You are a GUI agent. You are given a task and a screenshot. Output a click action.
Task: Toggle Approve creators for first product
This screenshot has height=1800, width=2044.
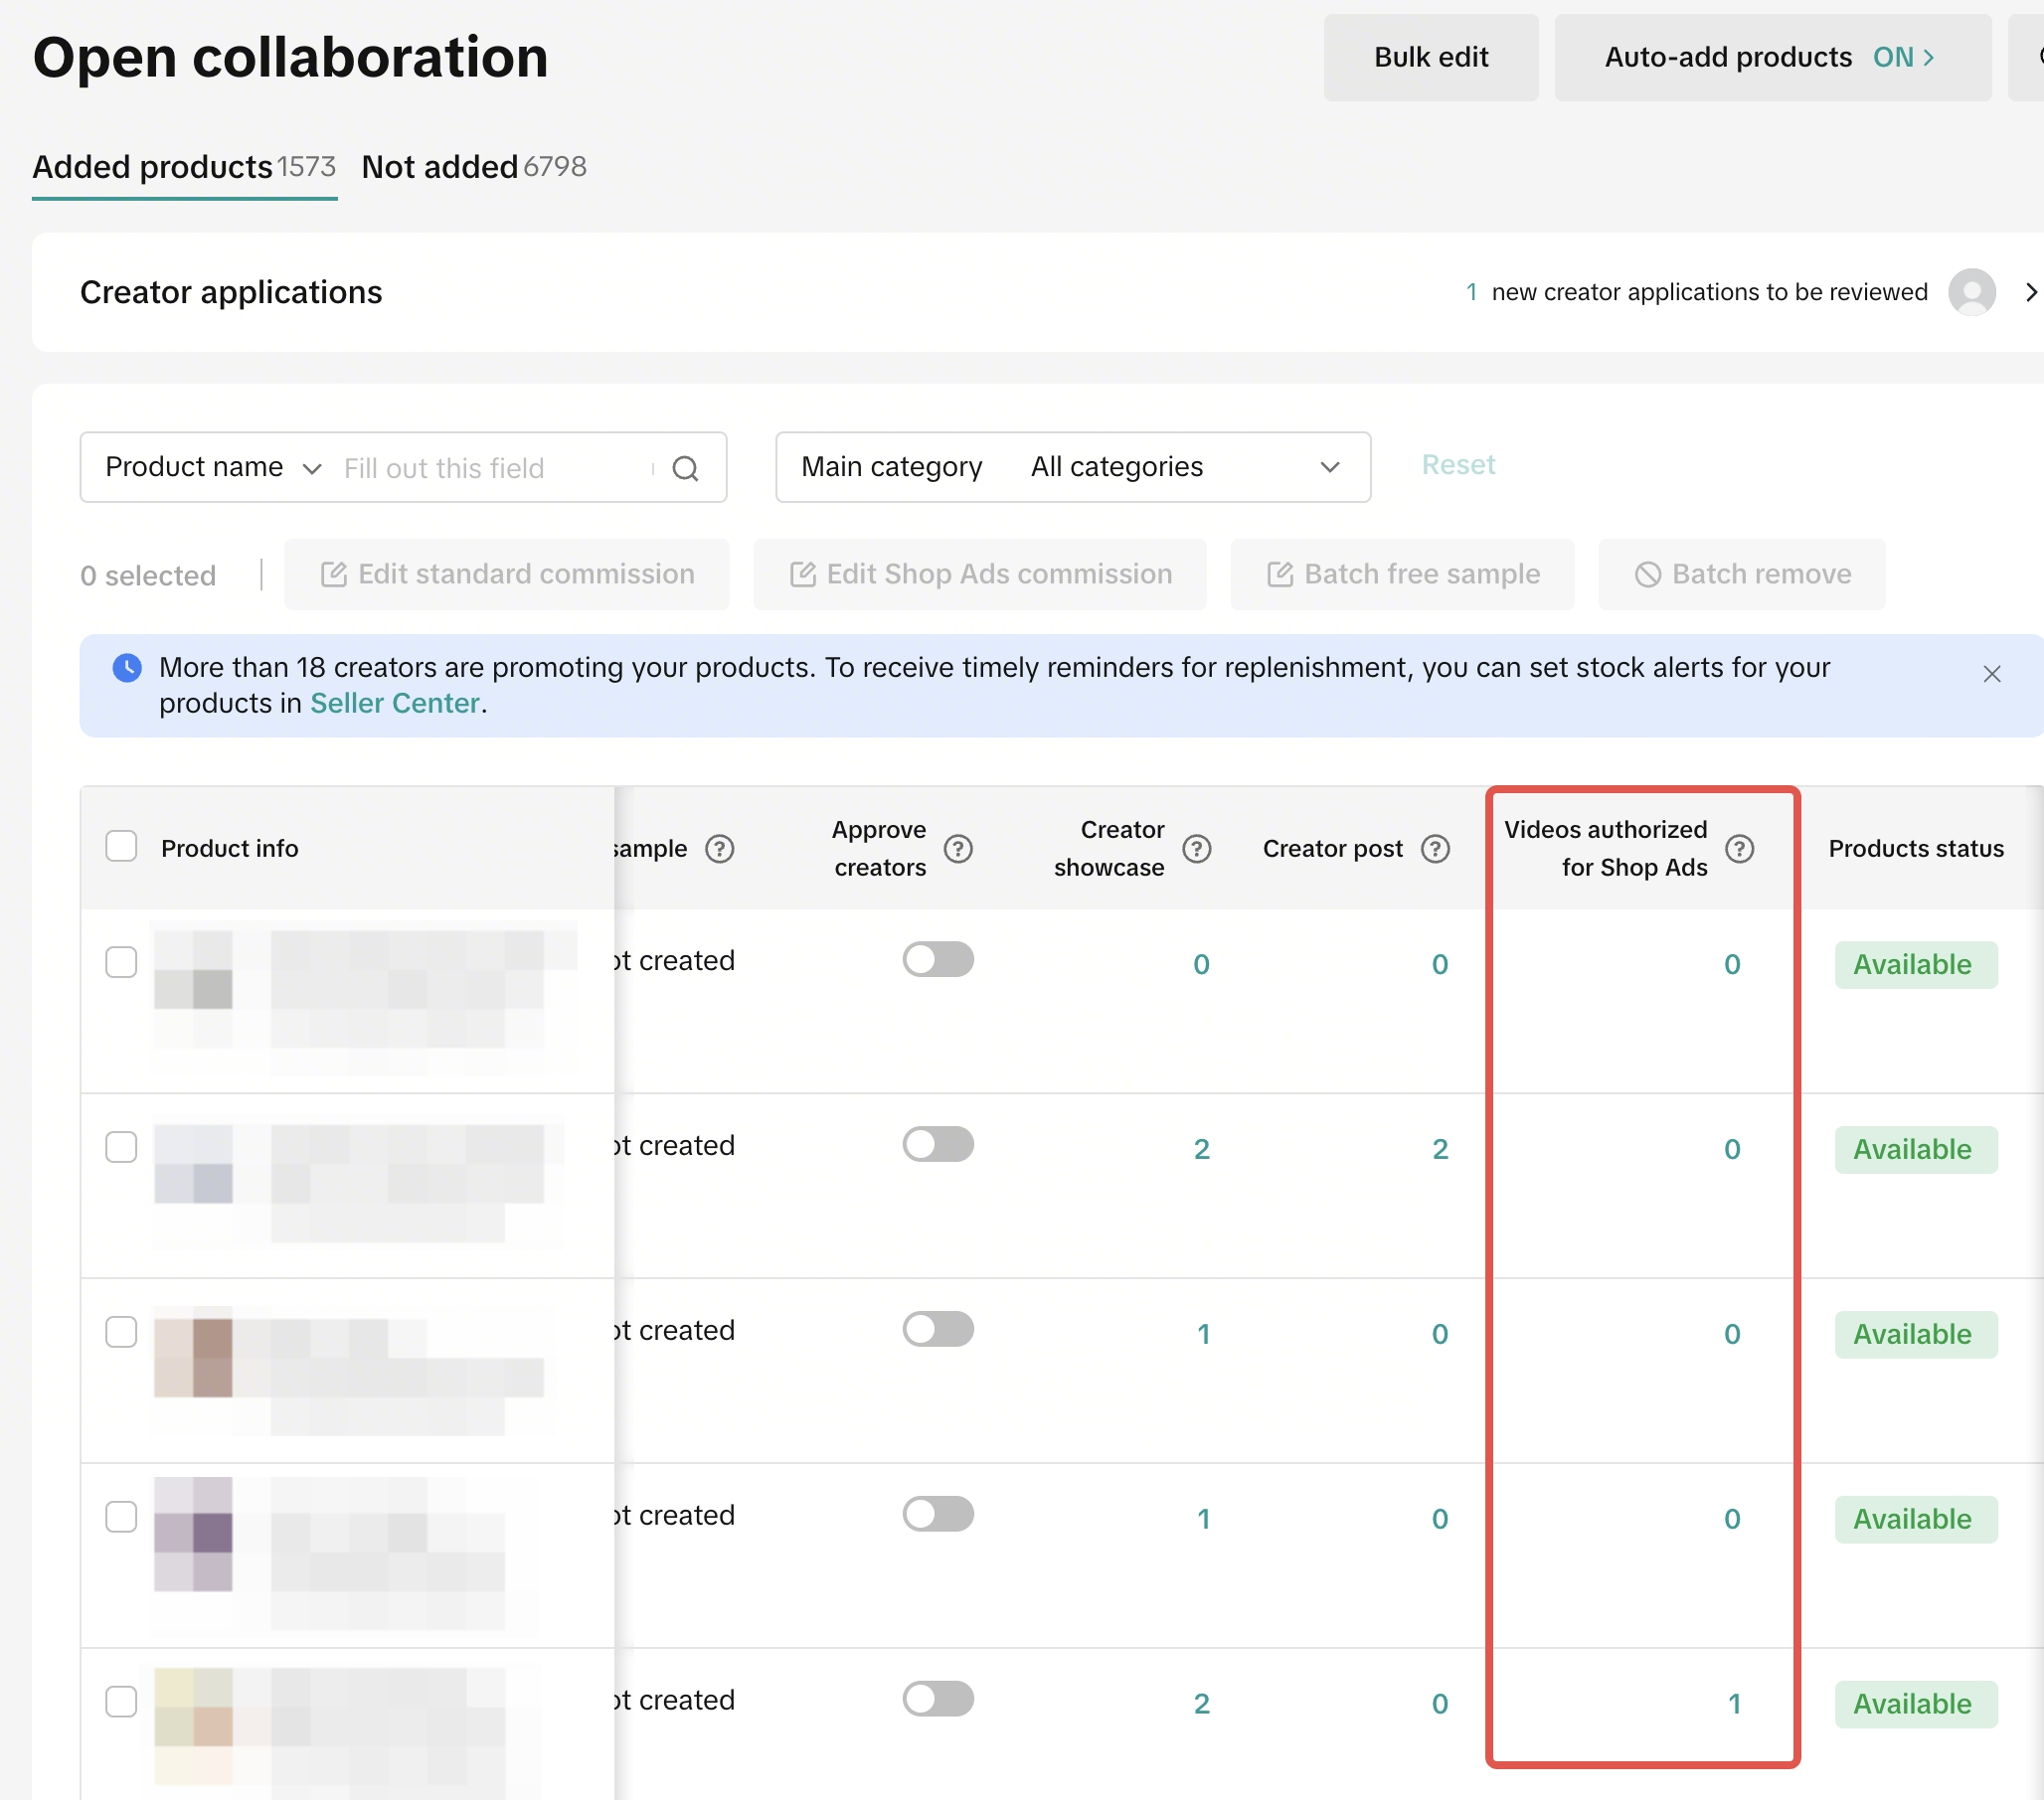coord(937,960)
